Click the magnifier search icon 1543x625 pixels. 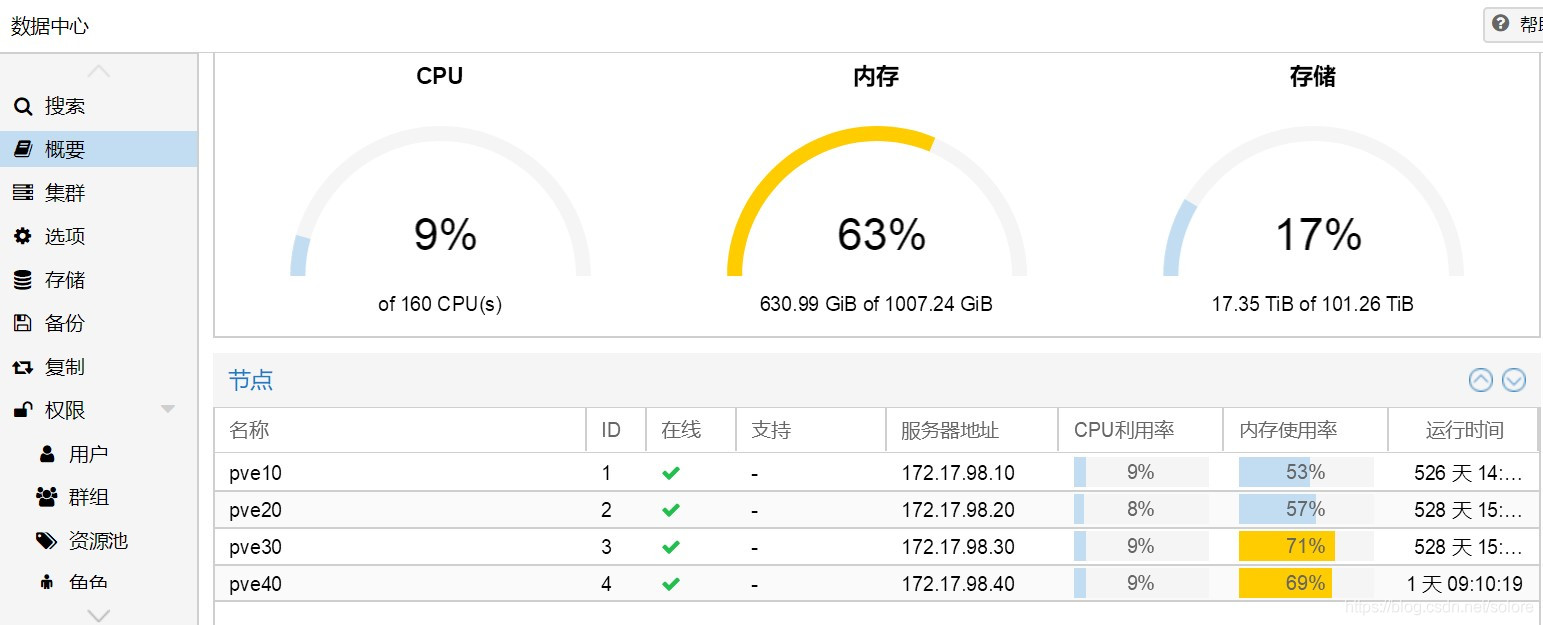click(x=22, y=106)
